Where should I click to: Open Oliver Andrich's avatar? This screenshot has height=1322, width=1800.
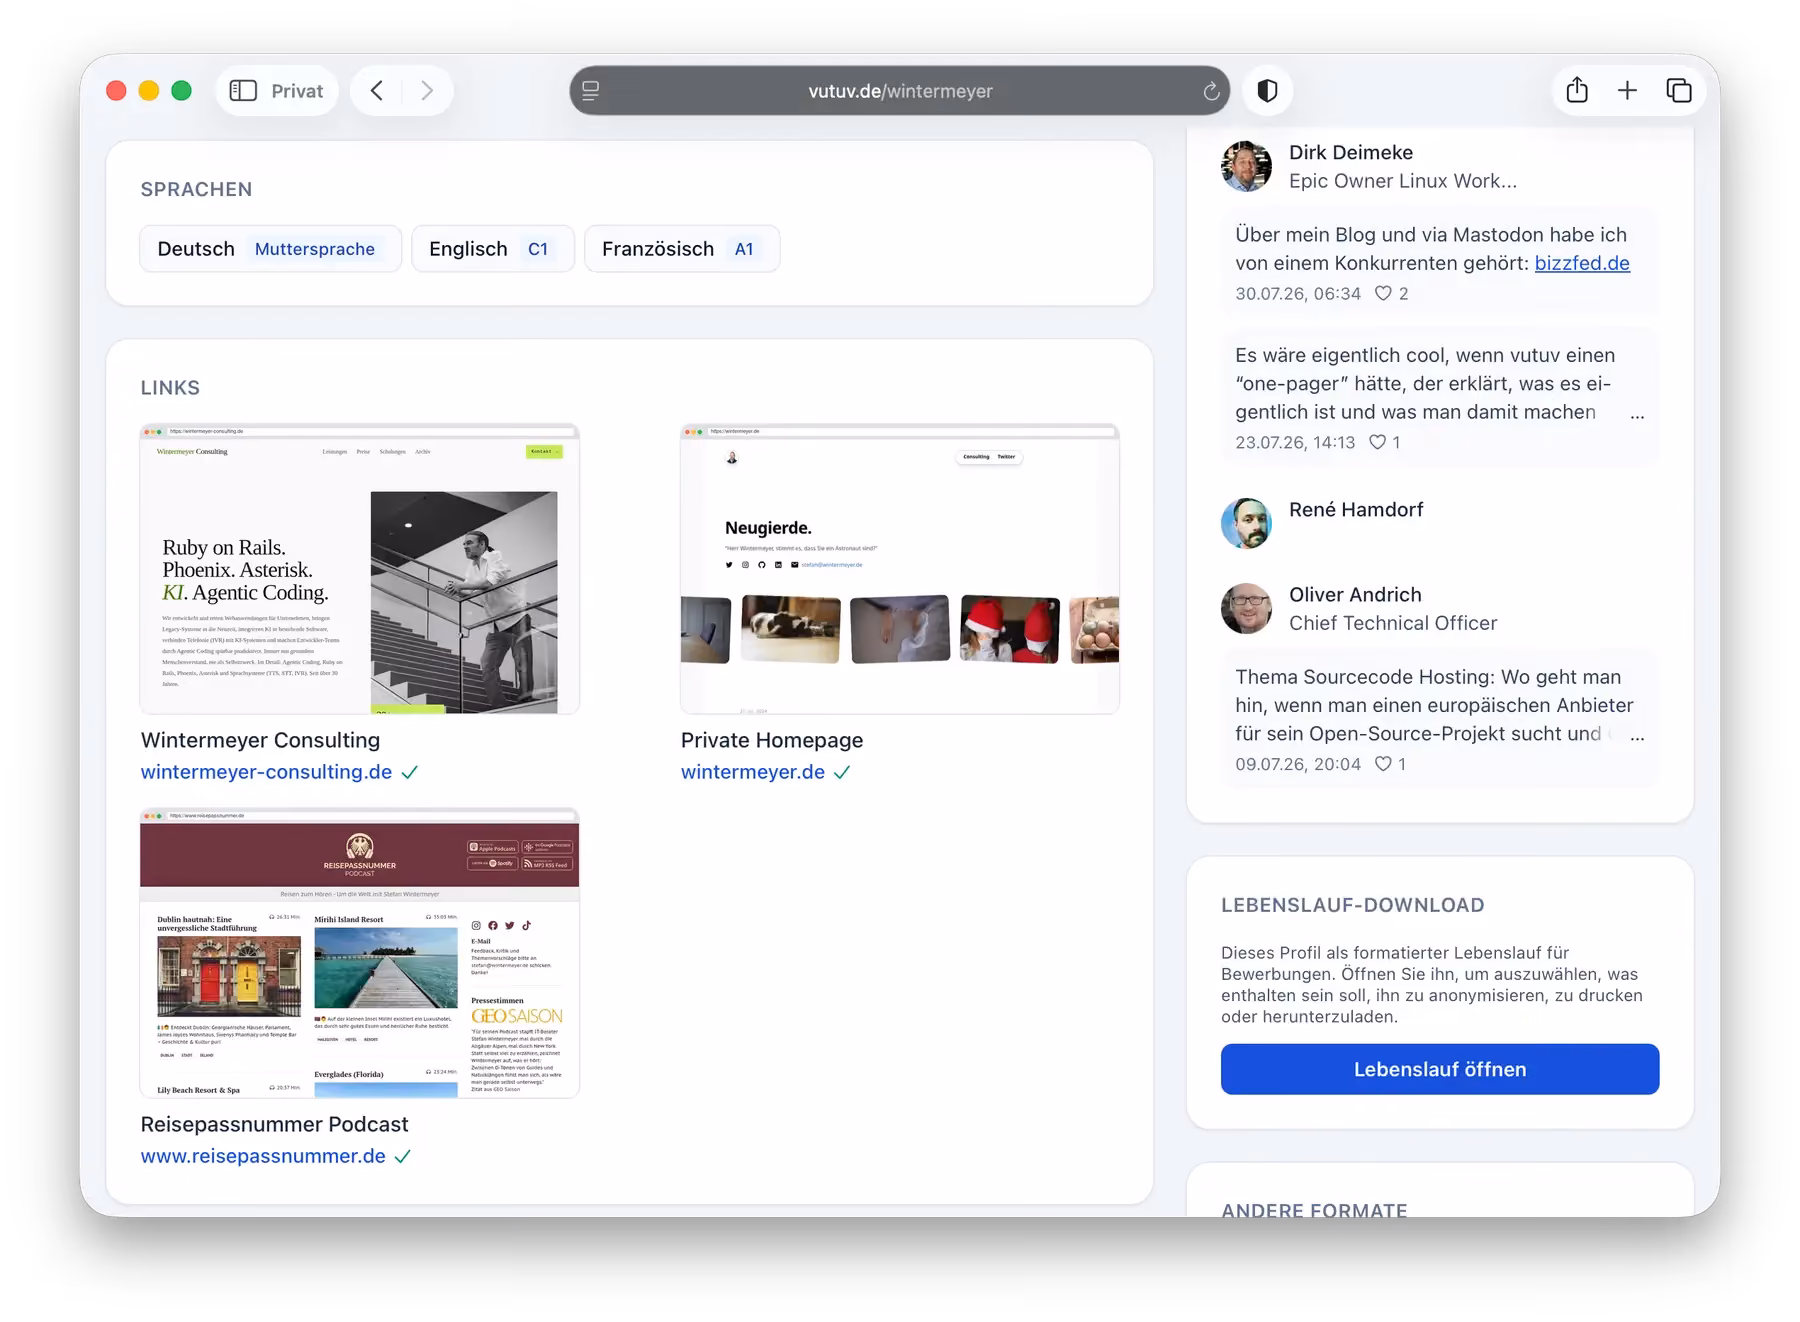click(1246, 608)
